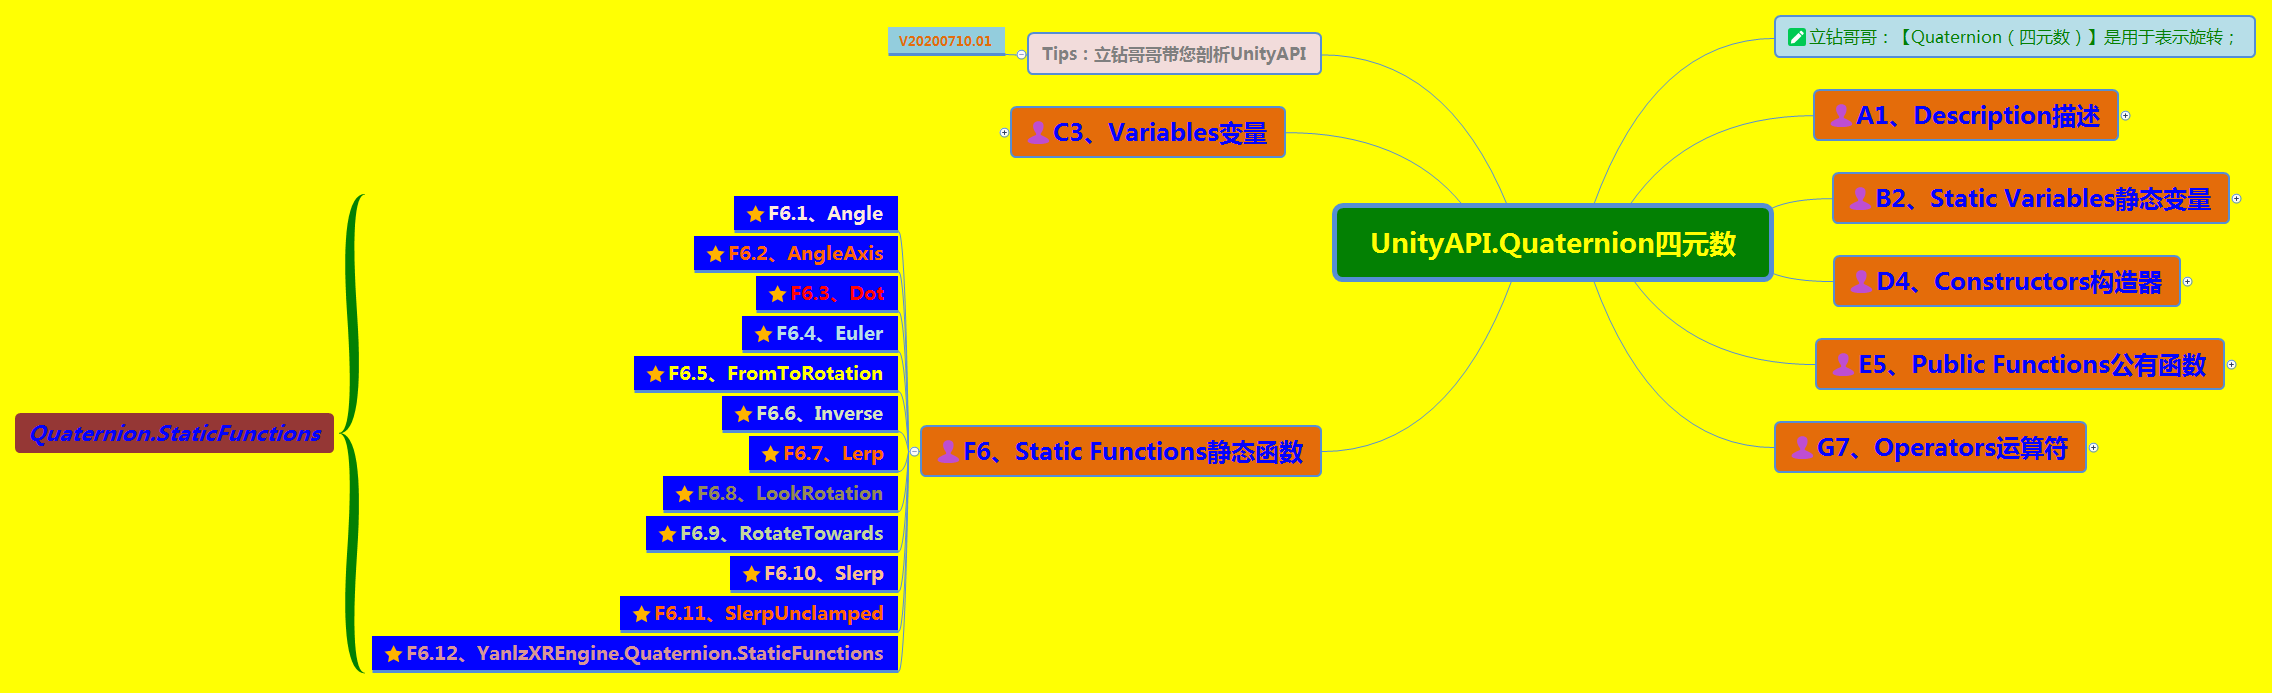Viewport: 2272px width, 693px height.
Task: Select the G7 Operators运算符 topic
Action: [x=1930, y=447]
